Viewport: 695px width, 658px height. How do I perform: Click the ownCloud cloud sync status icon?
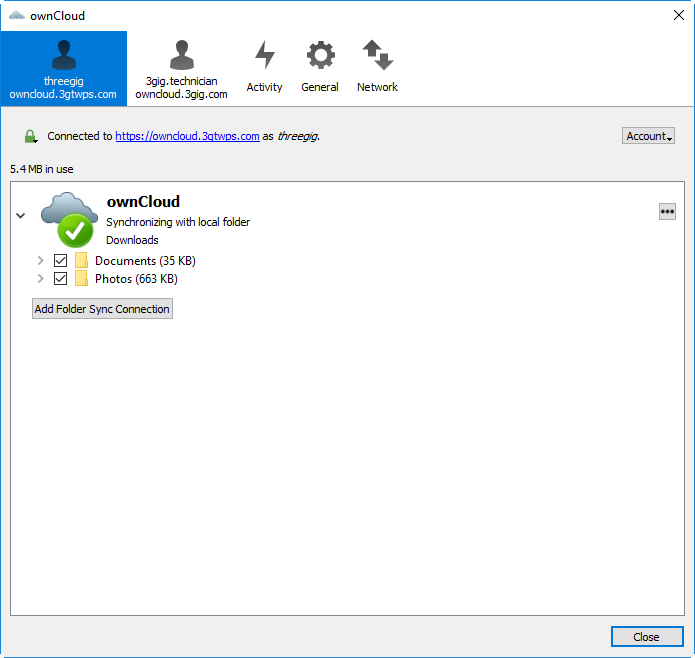pos(69,219)
